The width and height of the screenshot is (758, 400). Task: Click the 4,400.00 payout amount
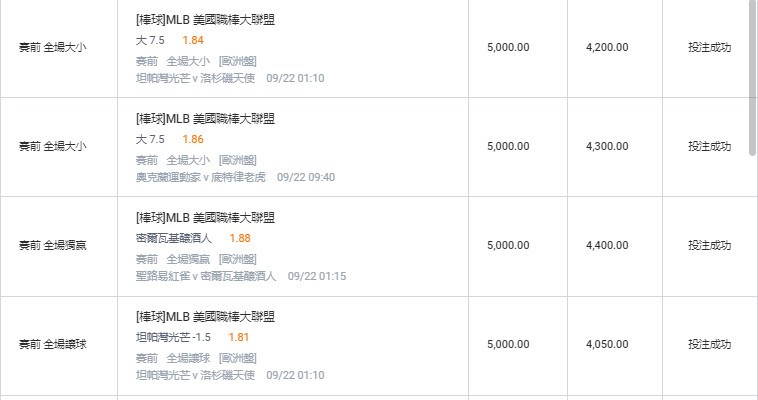[607, 245]
